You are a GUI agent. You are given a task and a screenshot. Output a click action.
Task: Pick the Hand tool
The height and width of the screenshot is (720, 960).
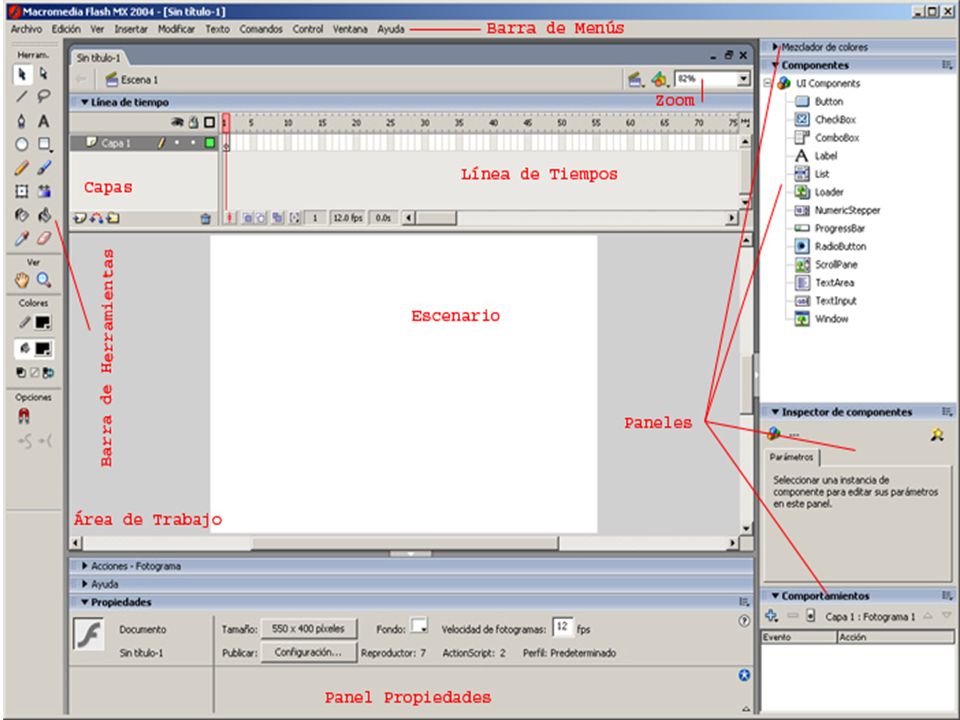point(22,280)
